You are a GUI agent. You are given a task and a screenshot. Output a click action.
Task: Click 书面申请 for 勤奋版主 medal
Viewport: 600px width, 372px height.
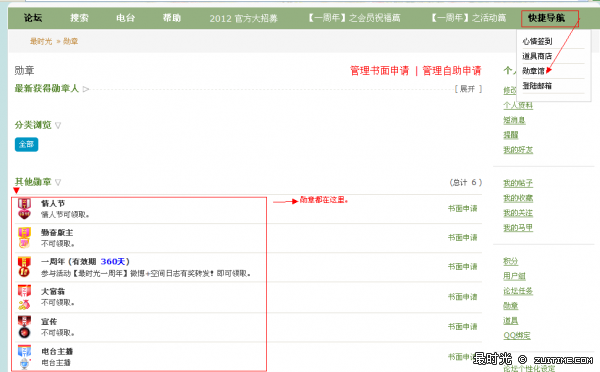click(x=463, y=238)
